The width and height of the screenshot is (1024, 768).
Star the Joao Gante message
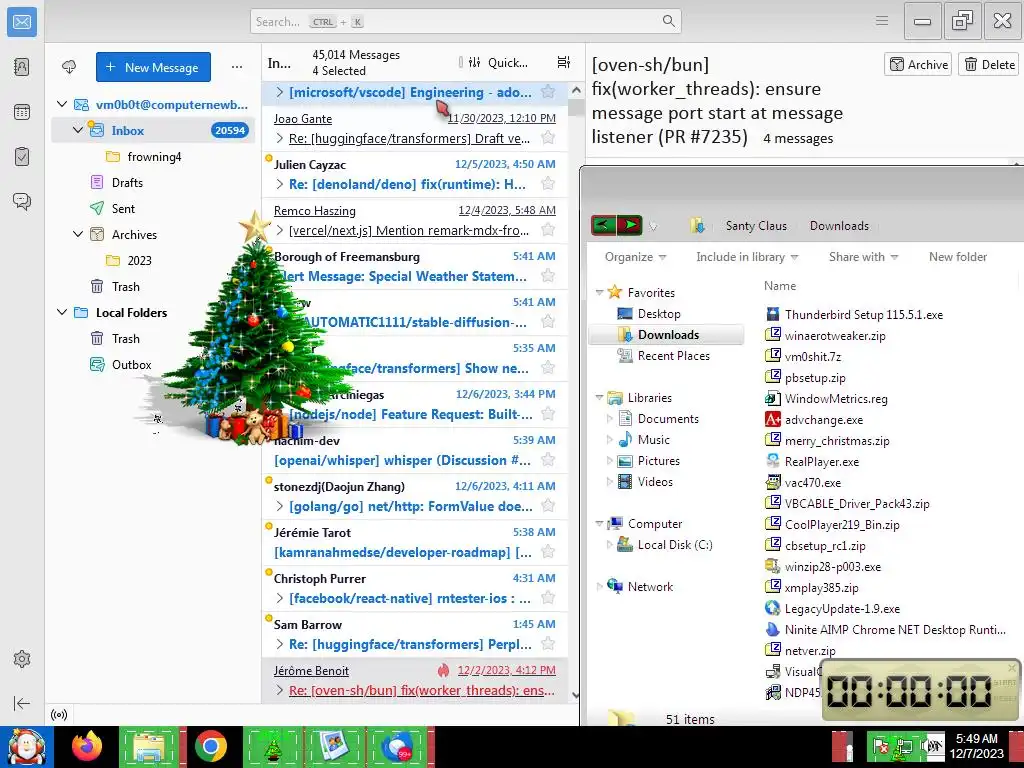tap(548, 138)
